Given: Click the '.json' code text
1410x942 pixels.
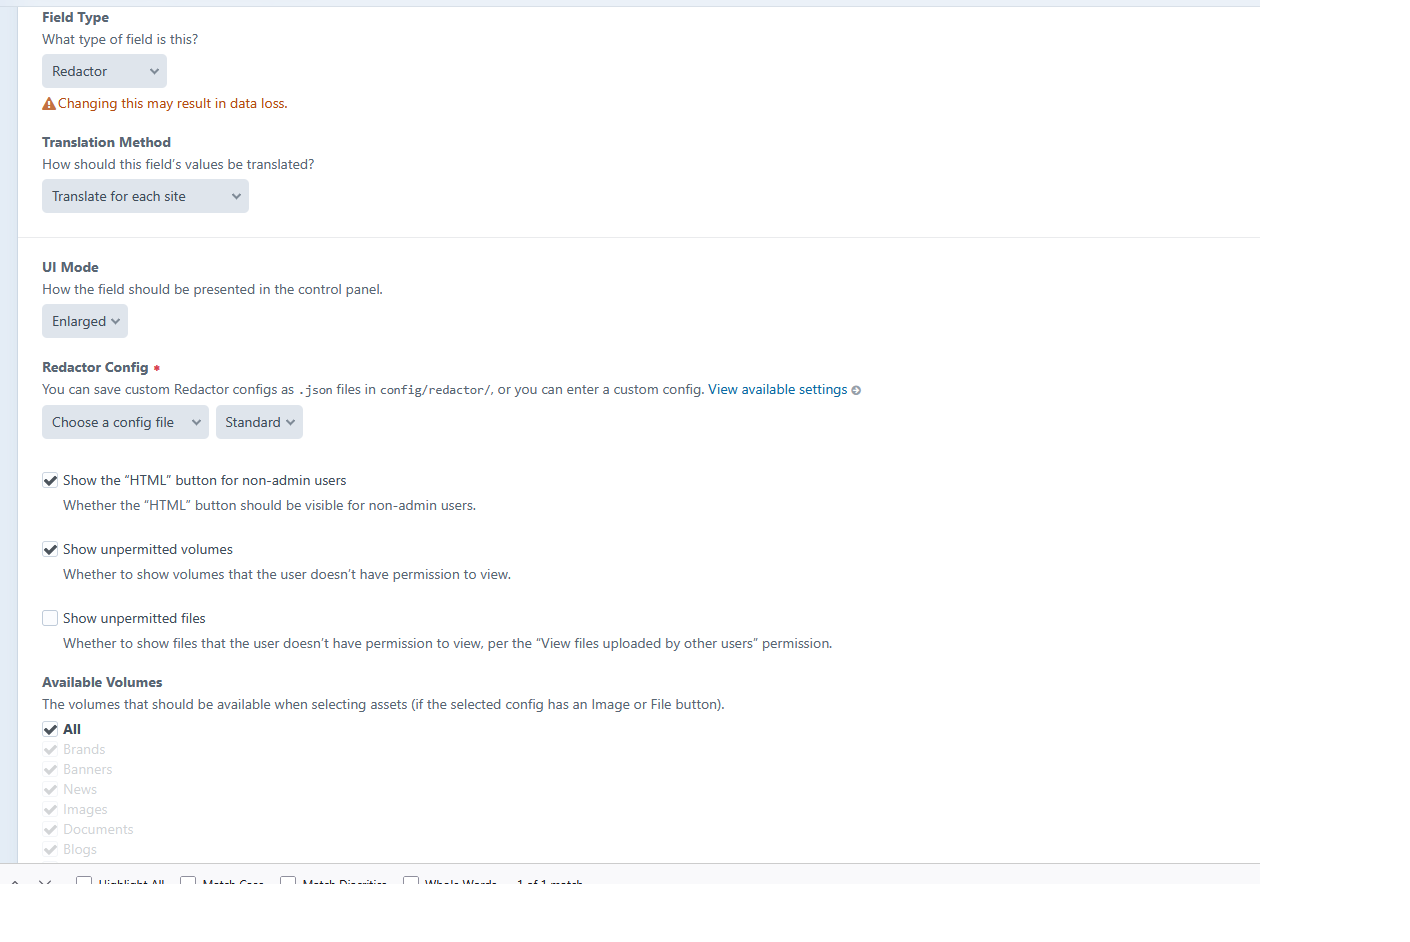Looking at the screenshot, I should pos(315,390).
